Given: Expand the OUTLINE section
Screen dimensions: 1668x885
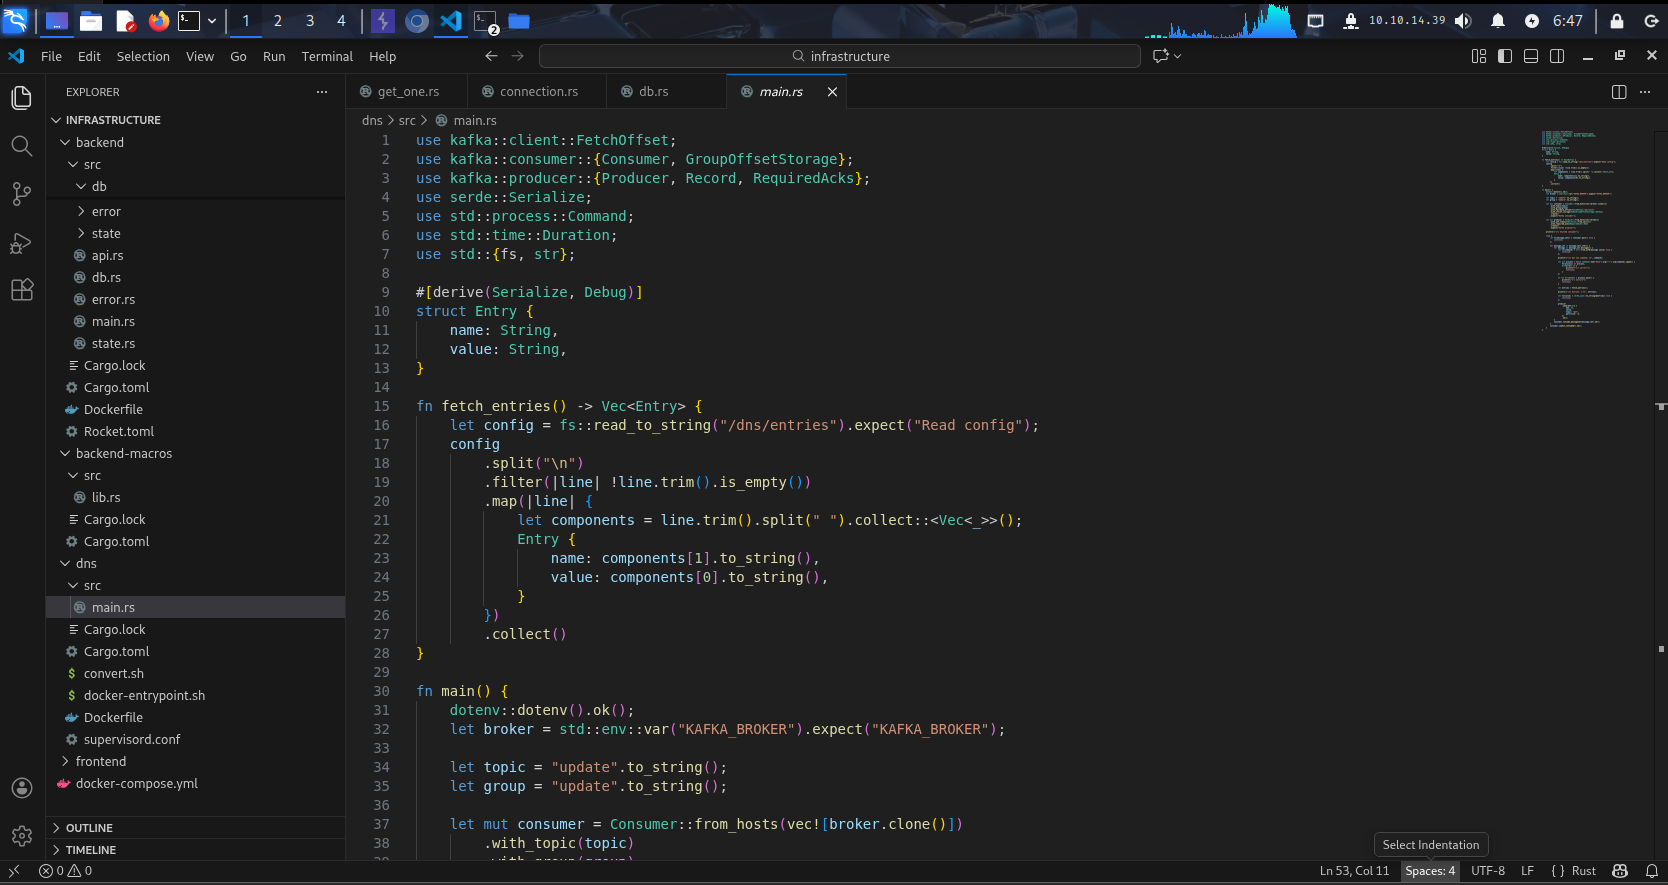Looking at the screenshot, I should [x=89, y=828].
